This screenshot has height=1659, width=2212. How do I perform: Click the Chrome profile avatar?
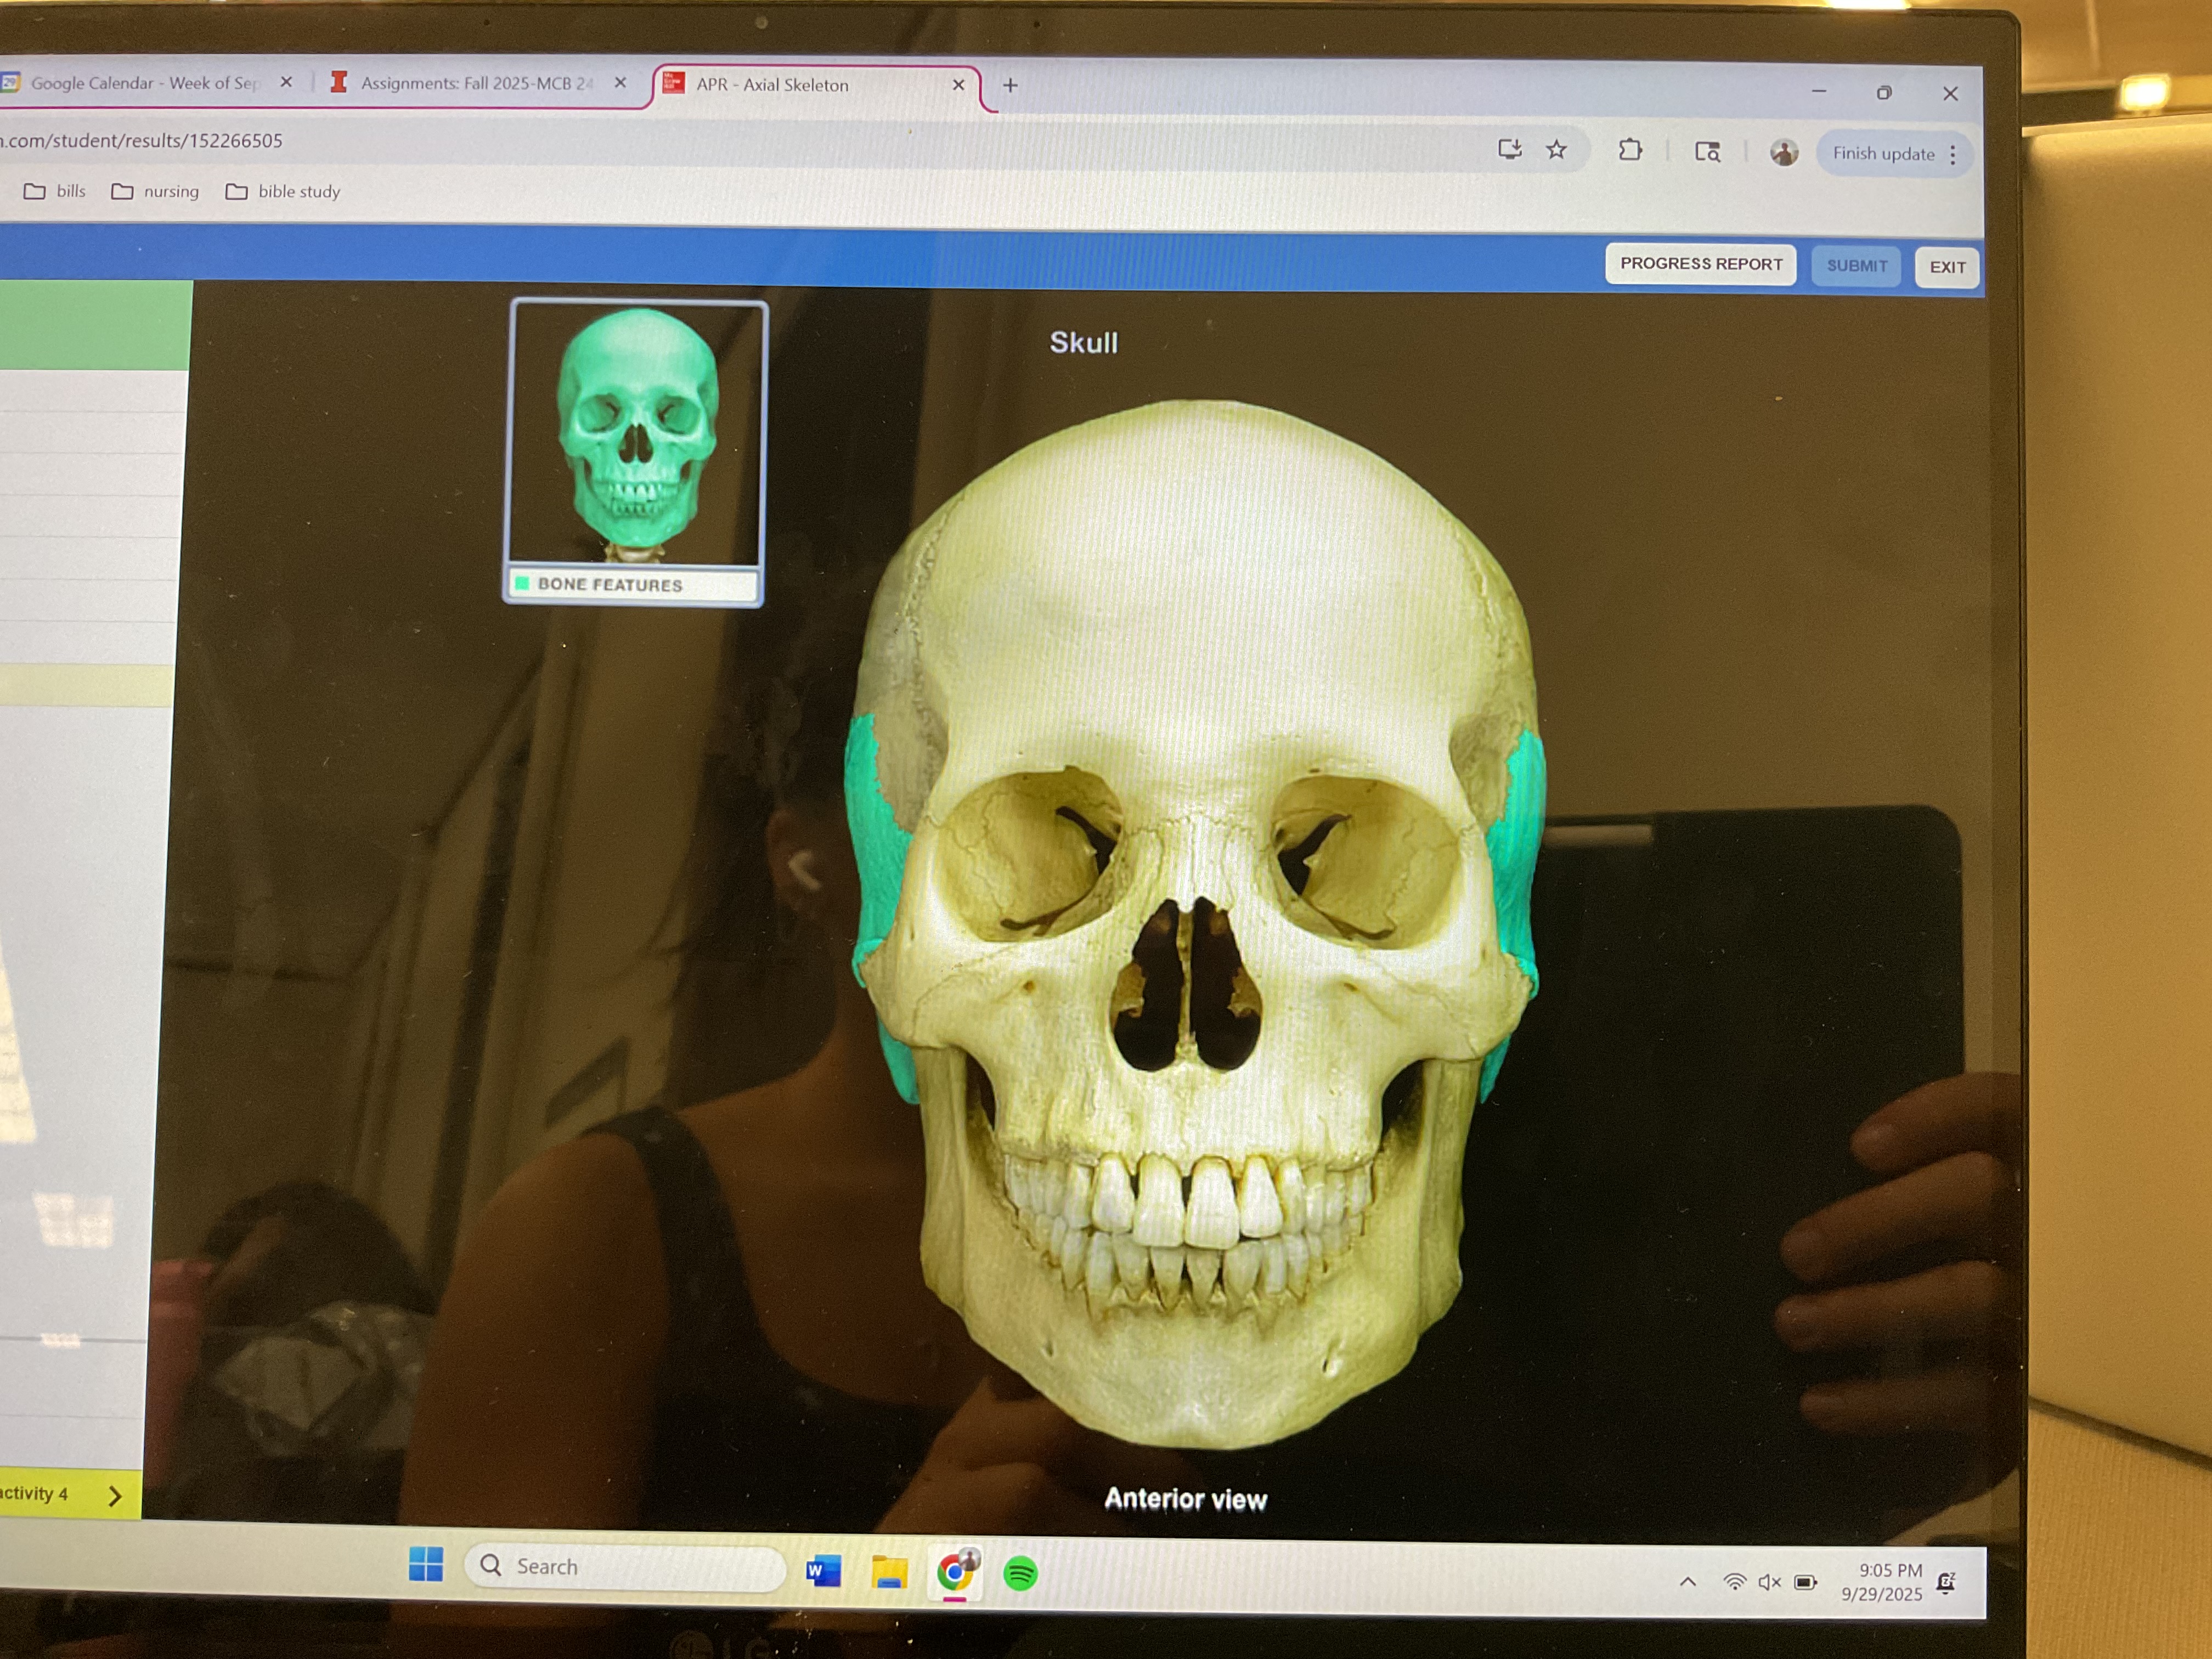coord(1783,153)
